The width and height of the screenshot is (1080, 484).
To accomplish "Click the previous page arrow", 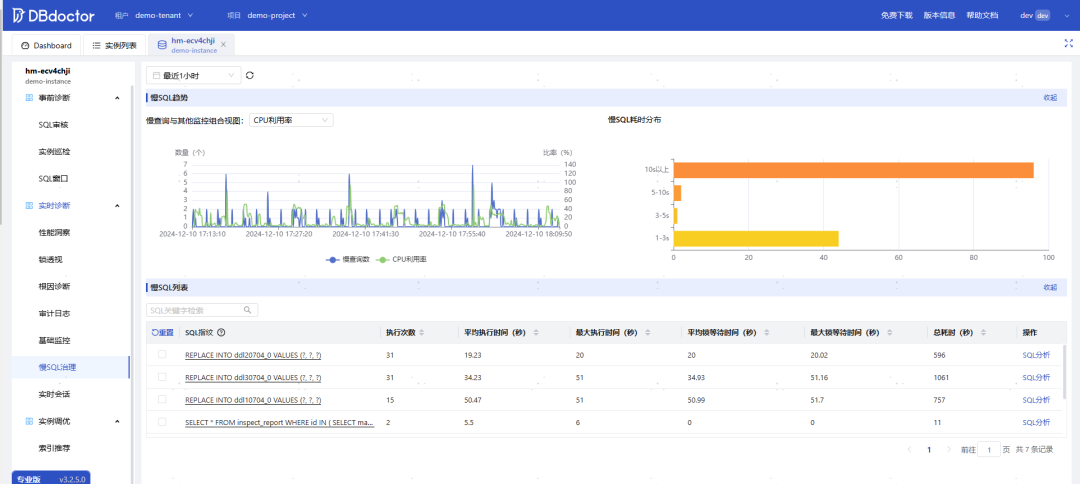I will coord(909,450).
